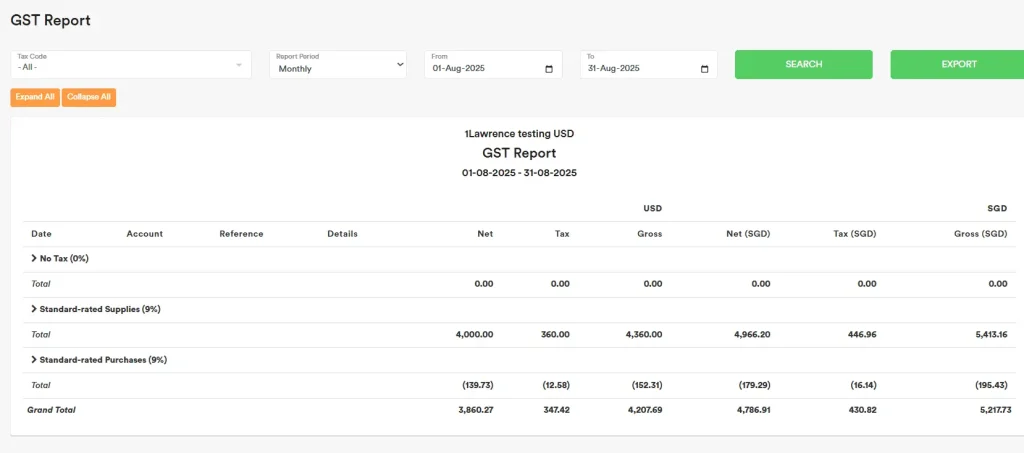Viewport: 1024px width, 453px height.
Task: Click the 3,860.27 grand total net
Action: (x=475, y=410)
